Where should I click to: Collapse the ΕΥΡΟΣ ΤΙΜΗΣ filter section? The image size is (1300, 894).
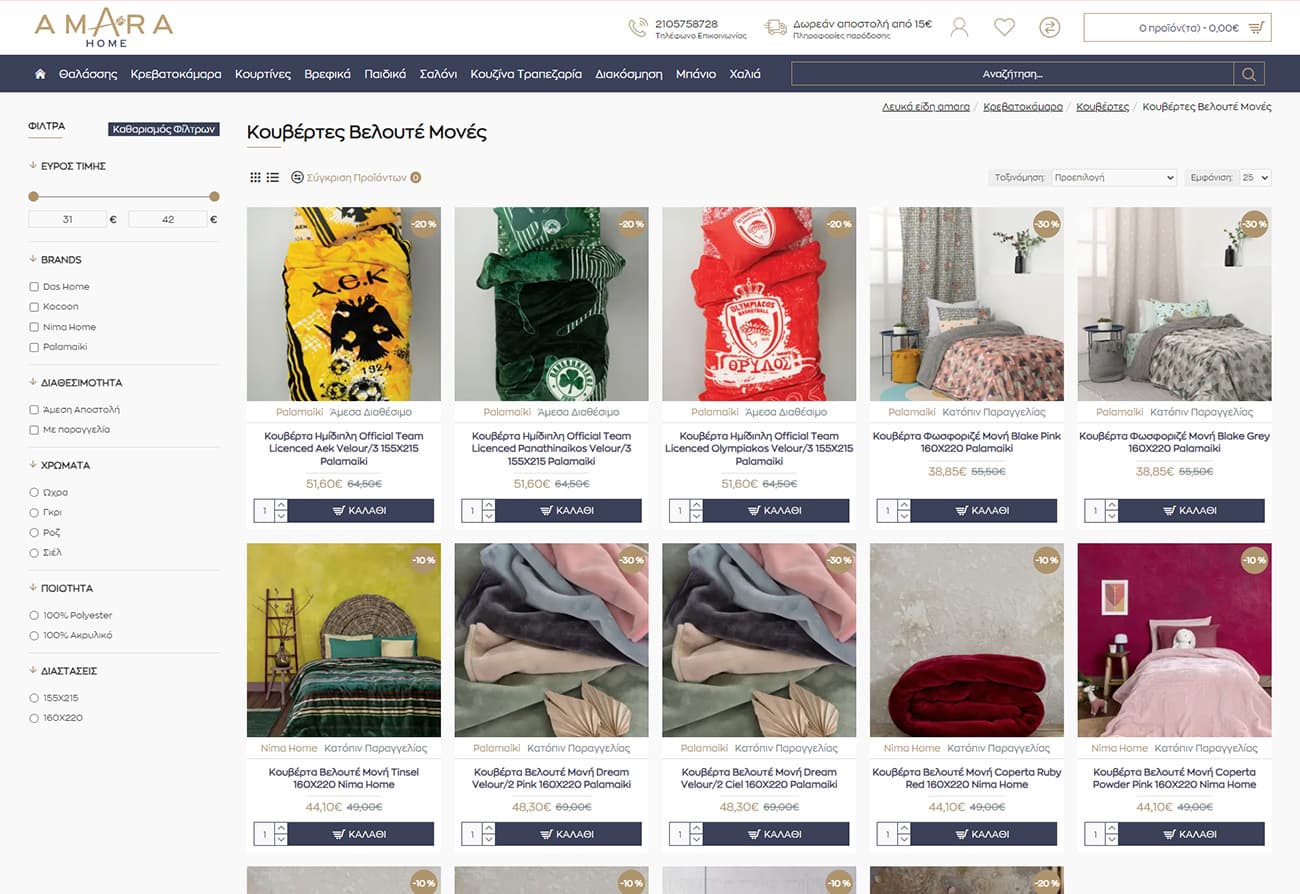coord(66,166)
